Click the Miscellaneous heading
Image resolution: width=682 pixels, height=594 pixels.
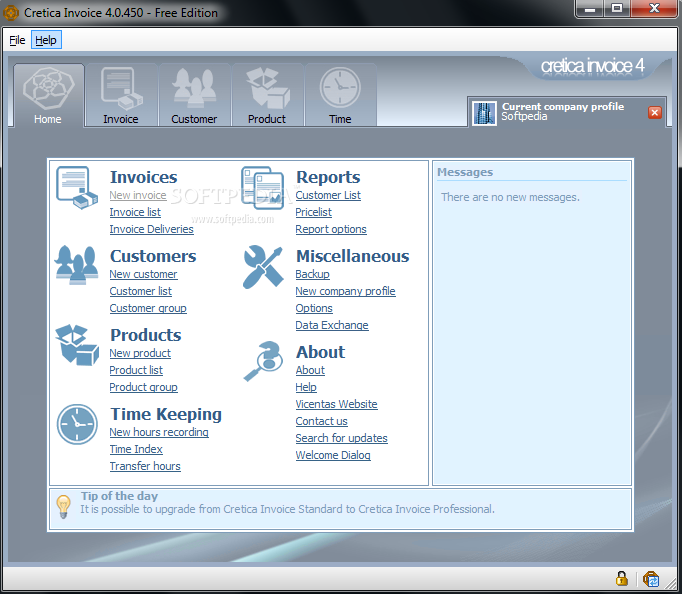pyautogui.click(x=353, y=256)
